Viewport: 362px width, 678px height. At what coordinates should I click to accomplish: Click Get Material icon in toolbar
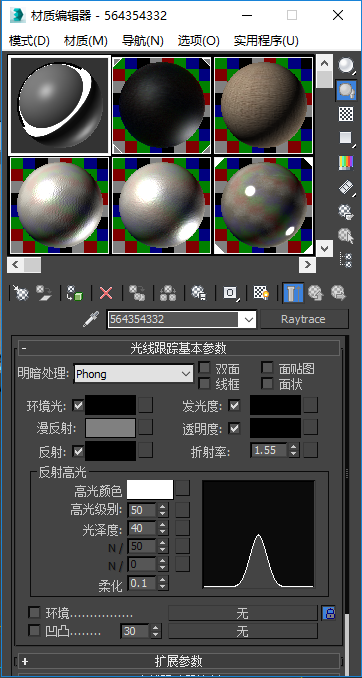point(21,294)
